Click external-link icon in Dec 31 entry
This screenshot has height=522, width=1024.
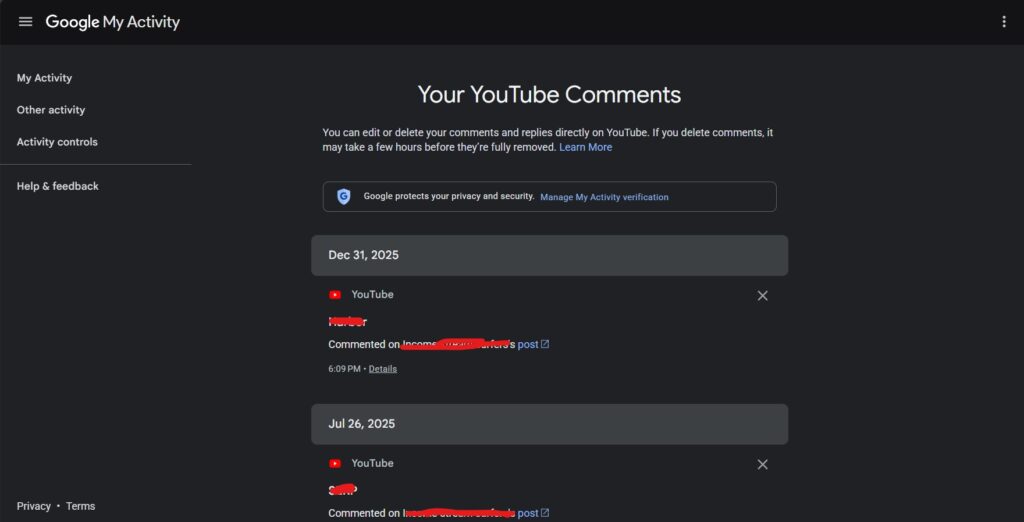point(545,344)
